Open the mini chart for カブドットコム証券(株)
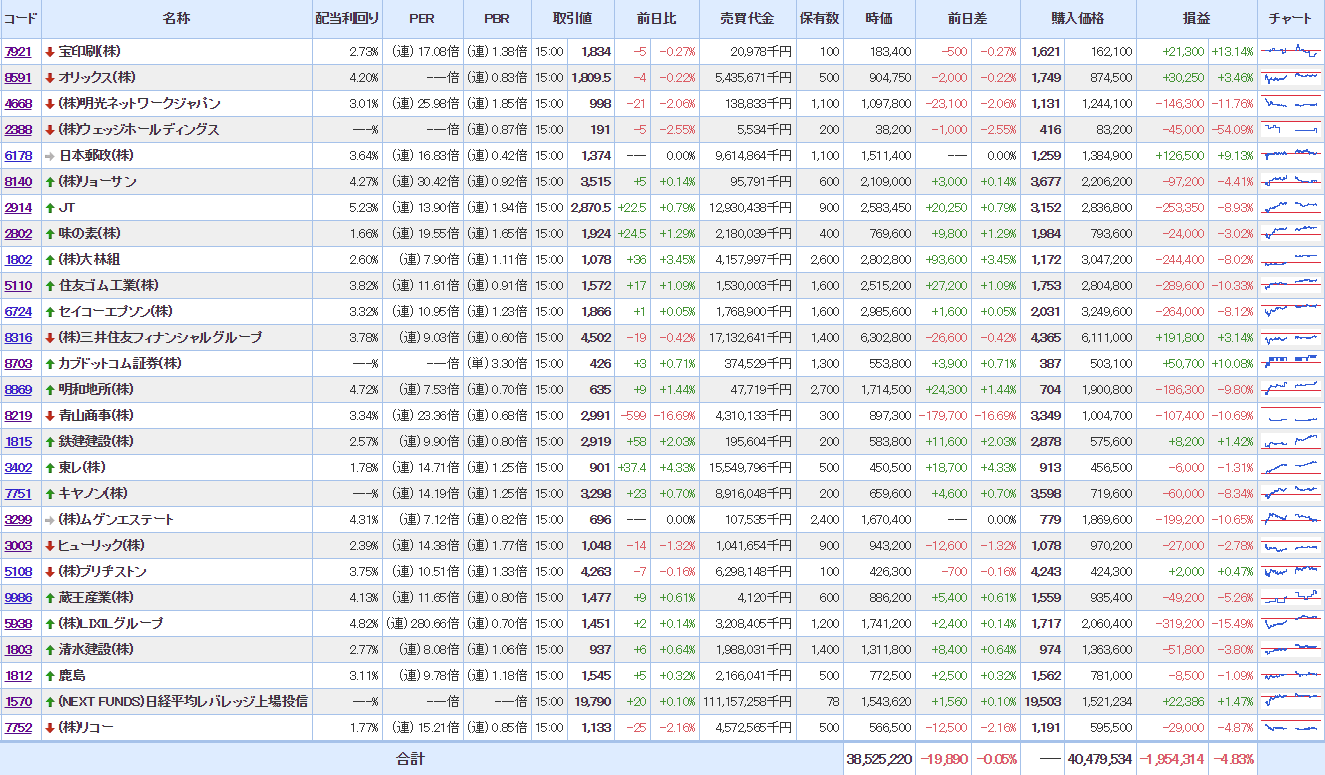 [x=1290, y=363]
